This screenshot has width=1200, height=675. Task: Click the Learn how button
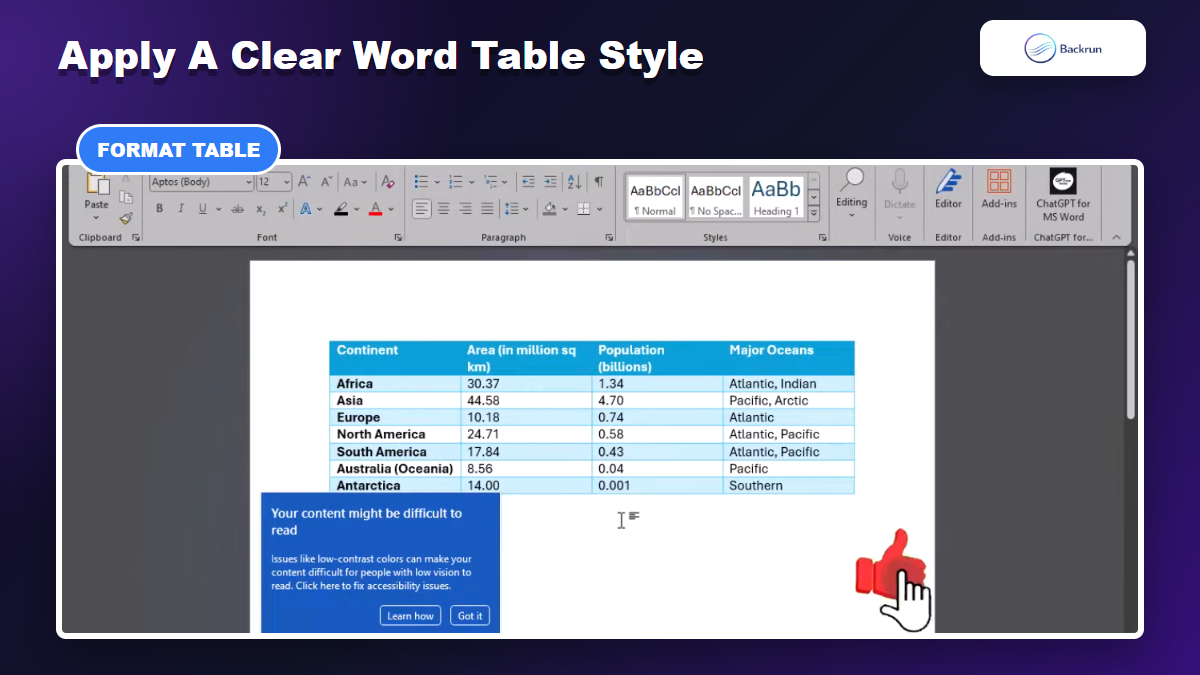[411, 616]
